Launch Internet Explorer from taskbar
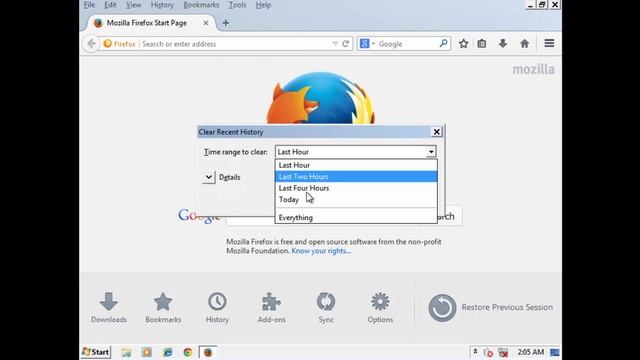 pyautogui.click(x=167, y=352)
